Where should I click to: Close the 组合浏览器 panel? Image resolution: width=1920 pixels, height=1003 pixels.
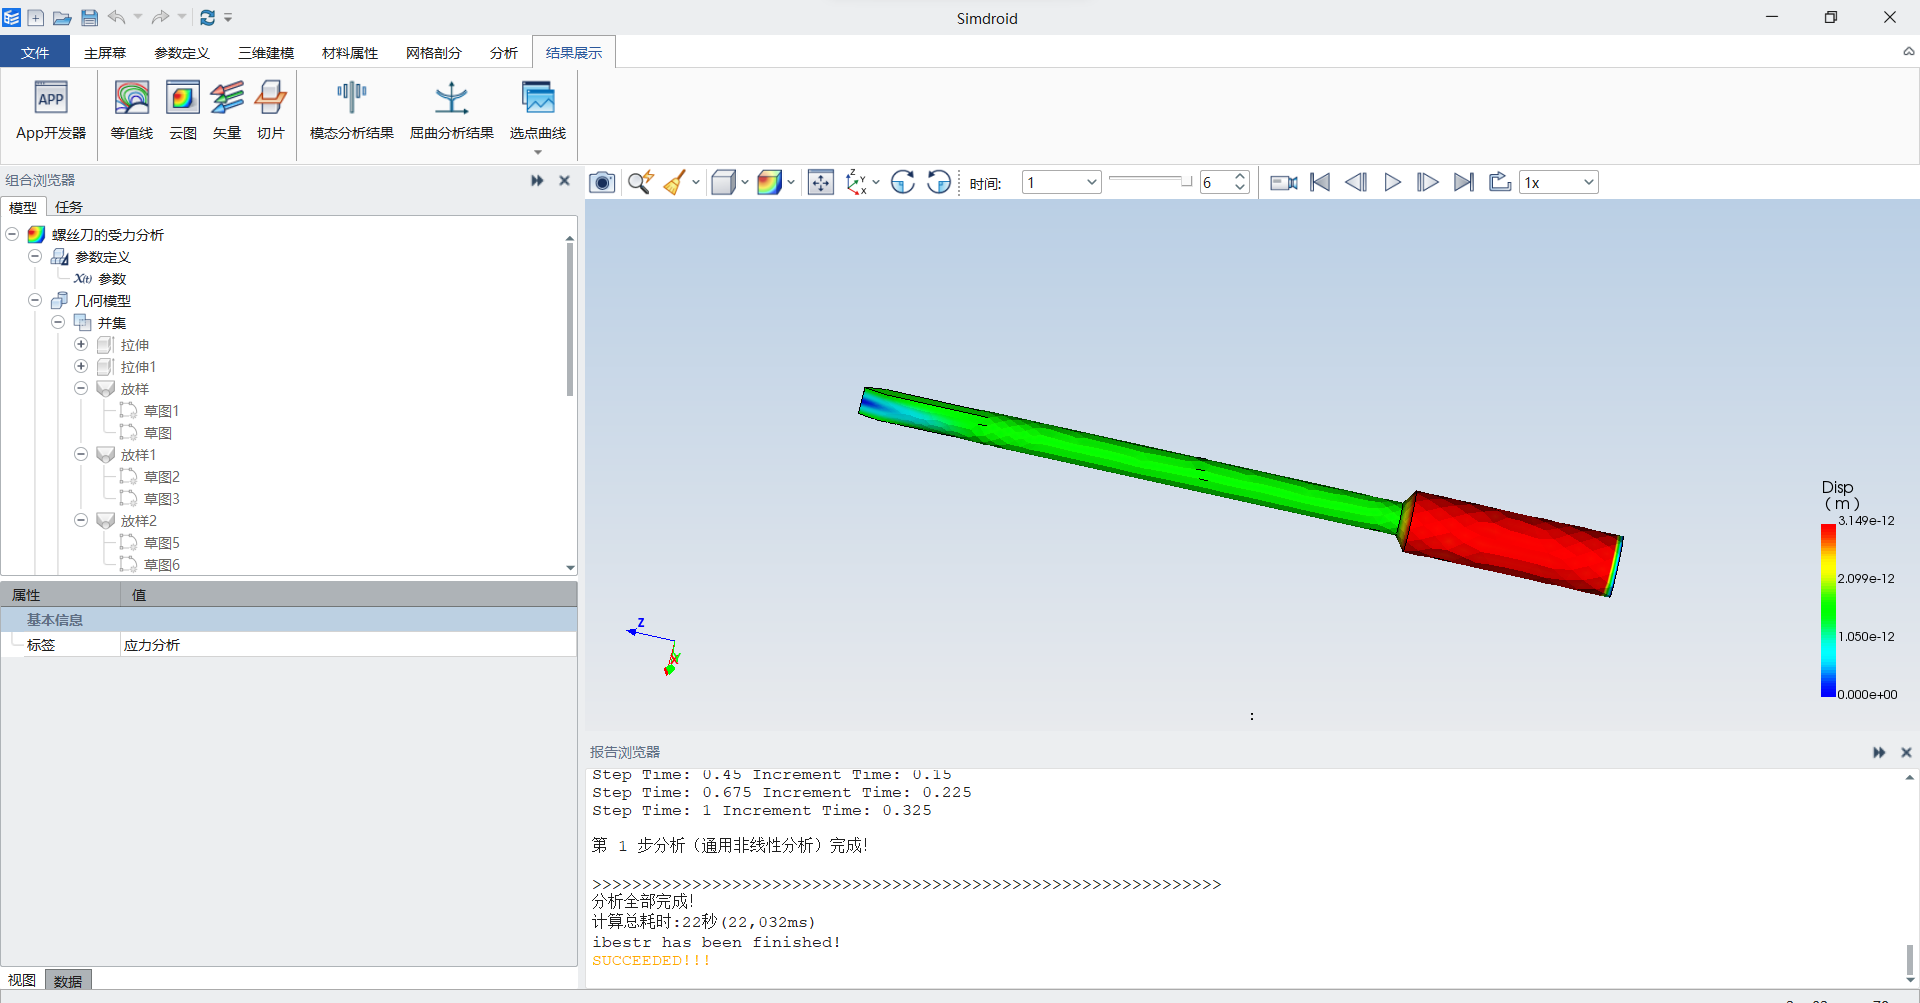click(564, 181)
